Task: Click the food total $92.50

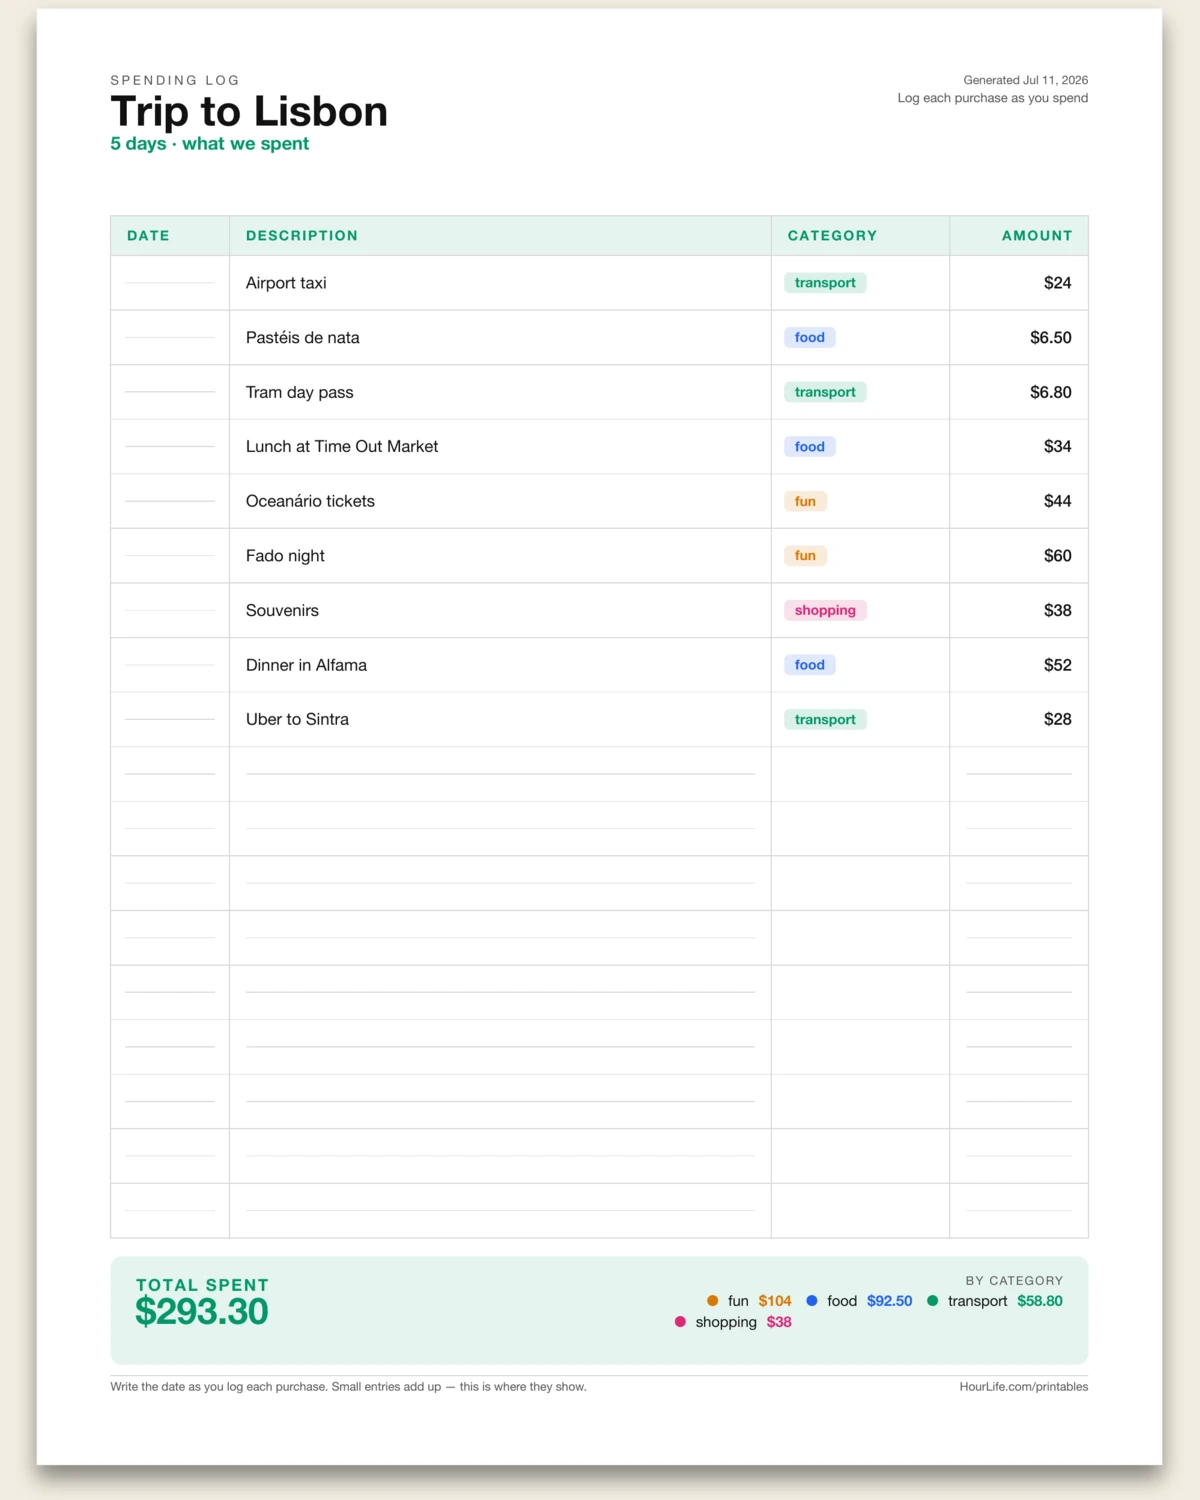Action: click(x=890, y=1301)
